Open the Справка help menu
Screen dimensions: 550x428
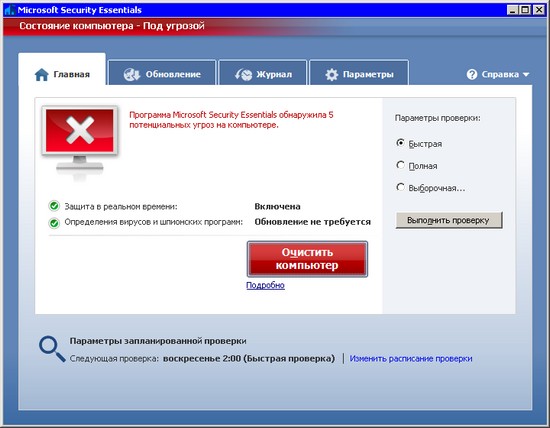point(498,74)
